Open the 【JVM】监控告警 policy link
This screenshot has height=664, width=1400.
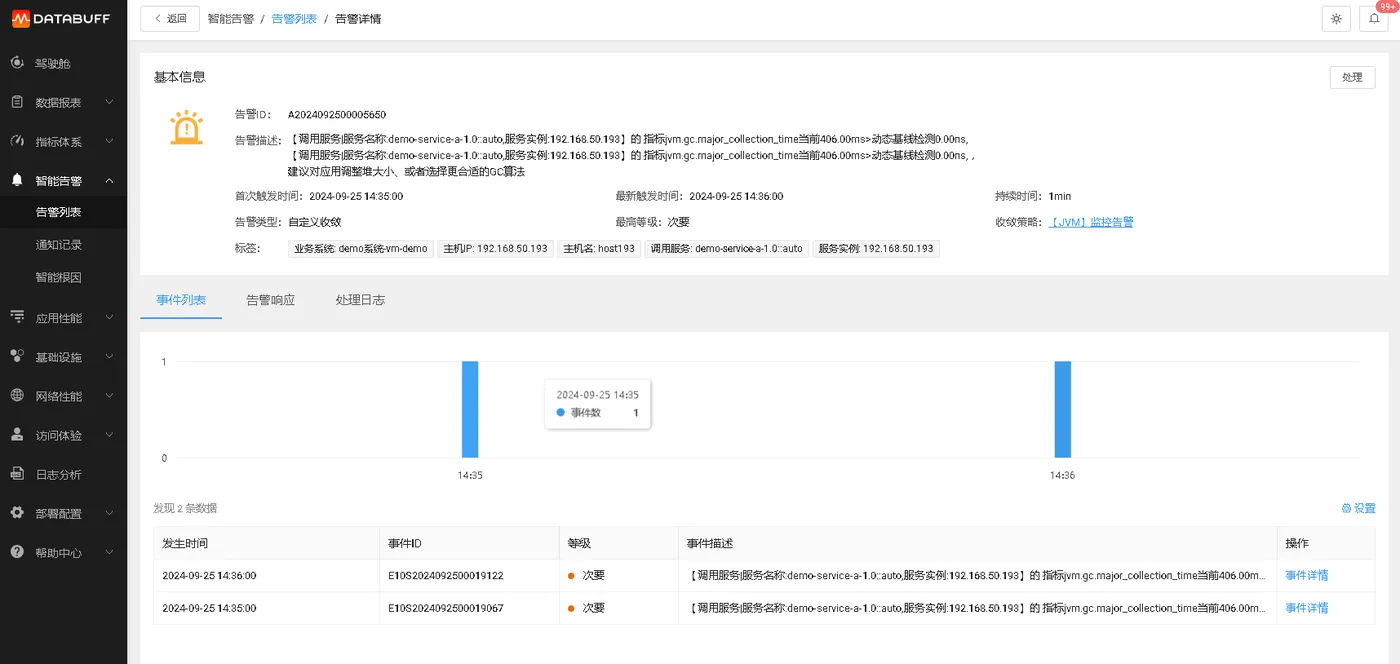(1091, 222)
